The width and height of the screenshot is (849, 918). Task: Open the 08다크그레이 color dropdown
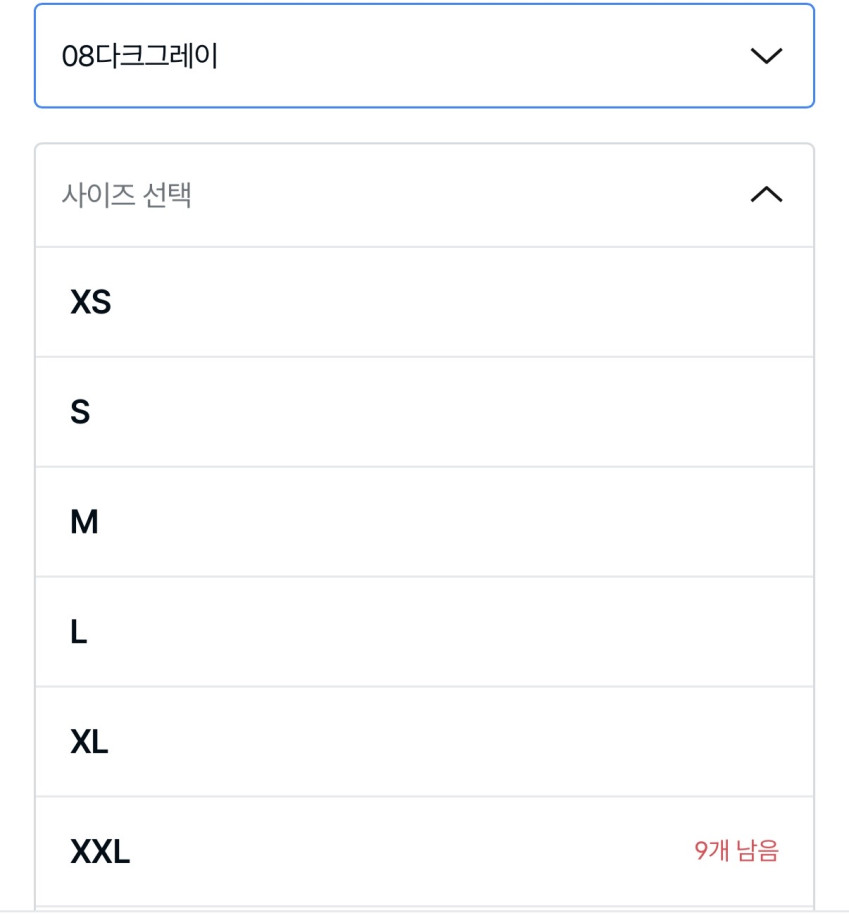(424, 56)
